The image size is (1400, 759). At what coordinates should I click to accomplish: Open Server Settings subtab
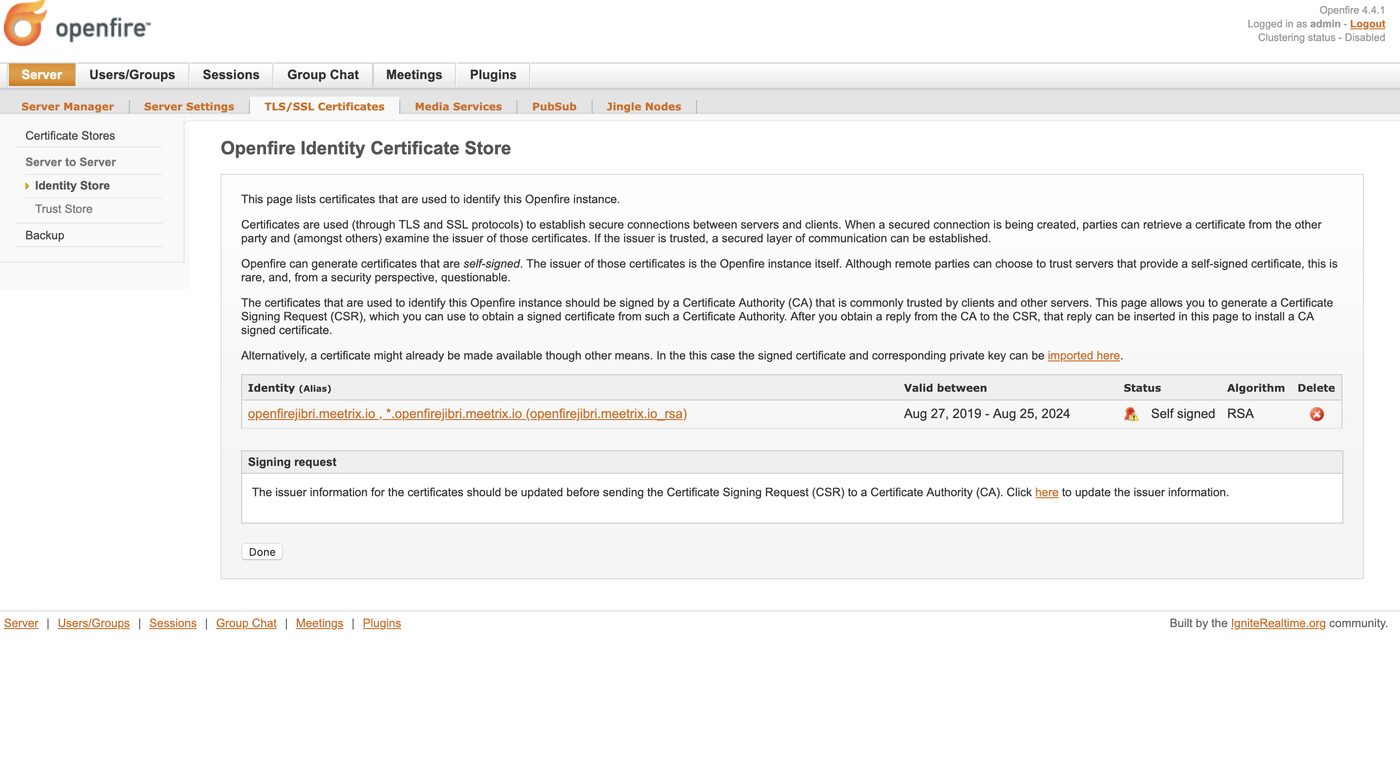[189, 106]
